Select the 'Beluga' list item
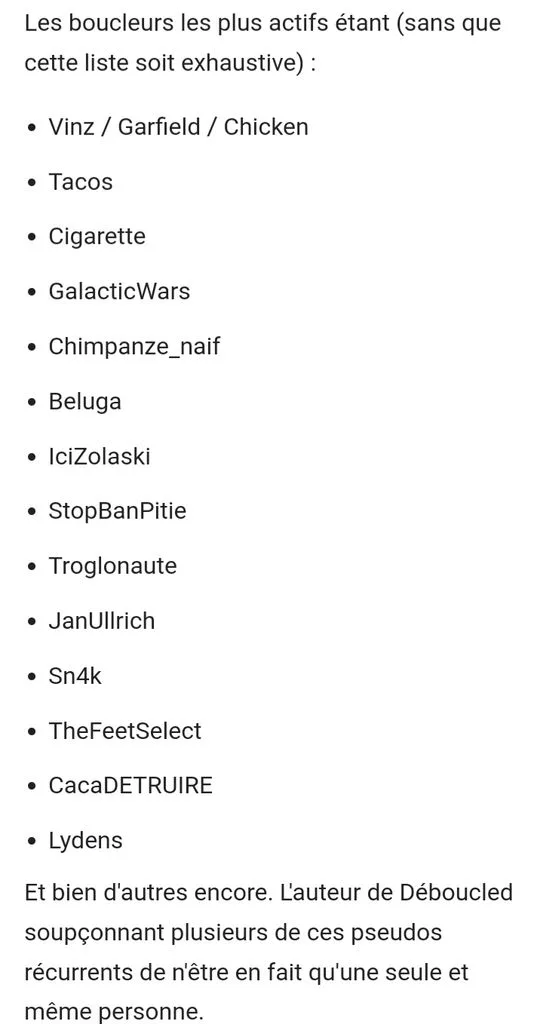This screenshot has height=1024, width=543. [x=85, y=402]
